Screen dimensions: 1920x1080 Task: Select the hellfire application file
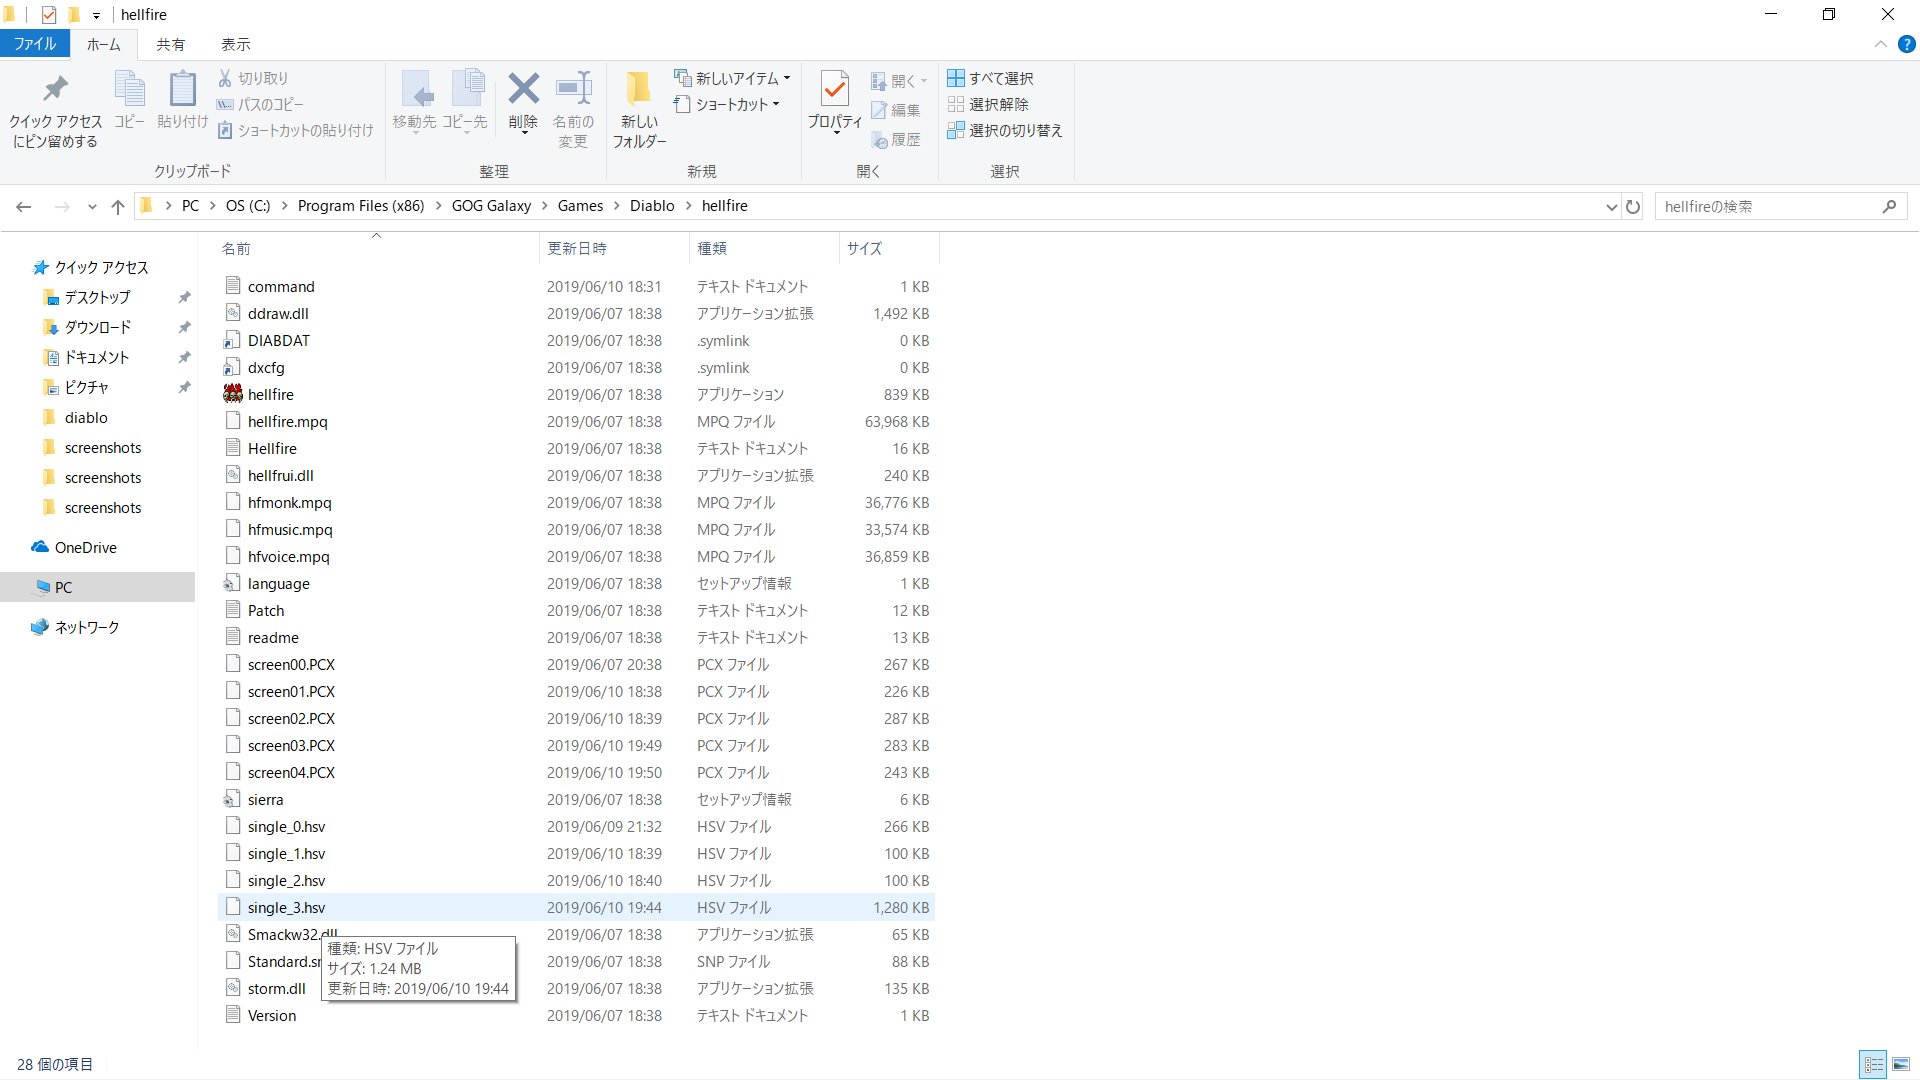pos(270,395)
